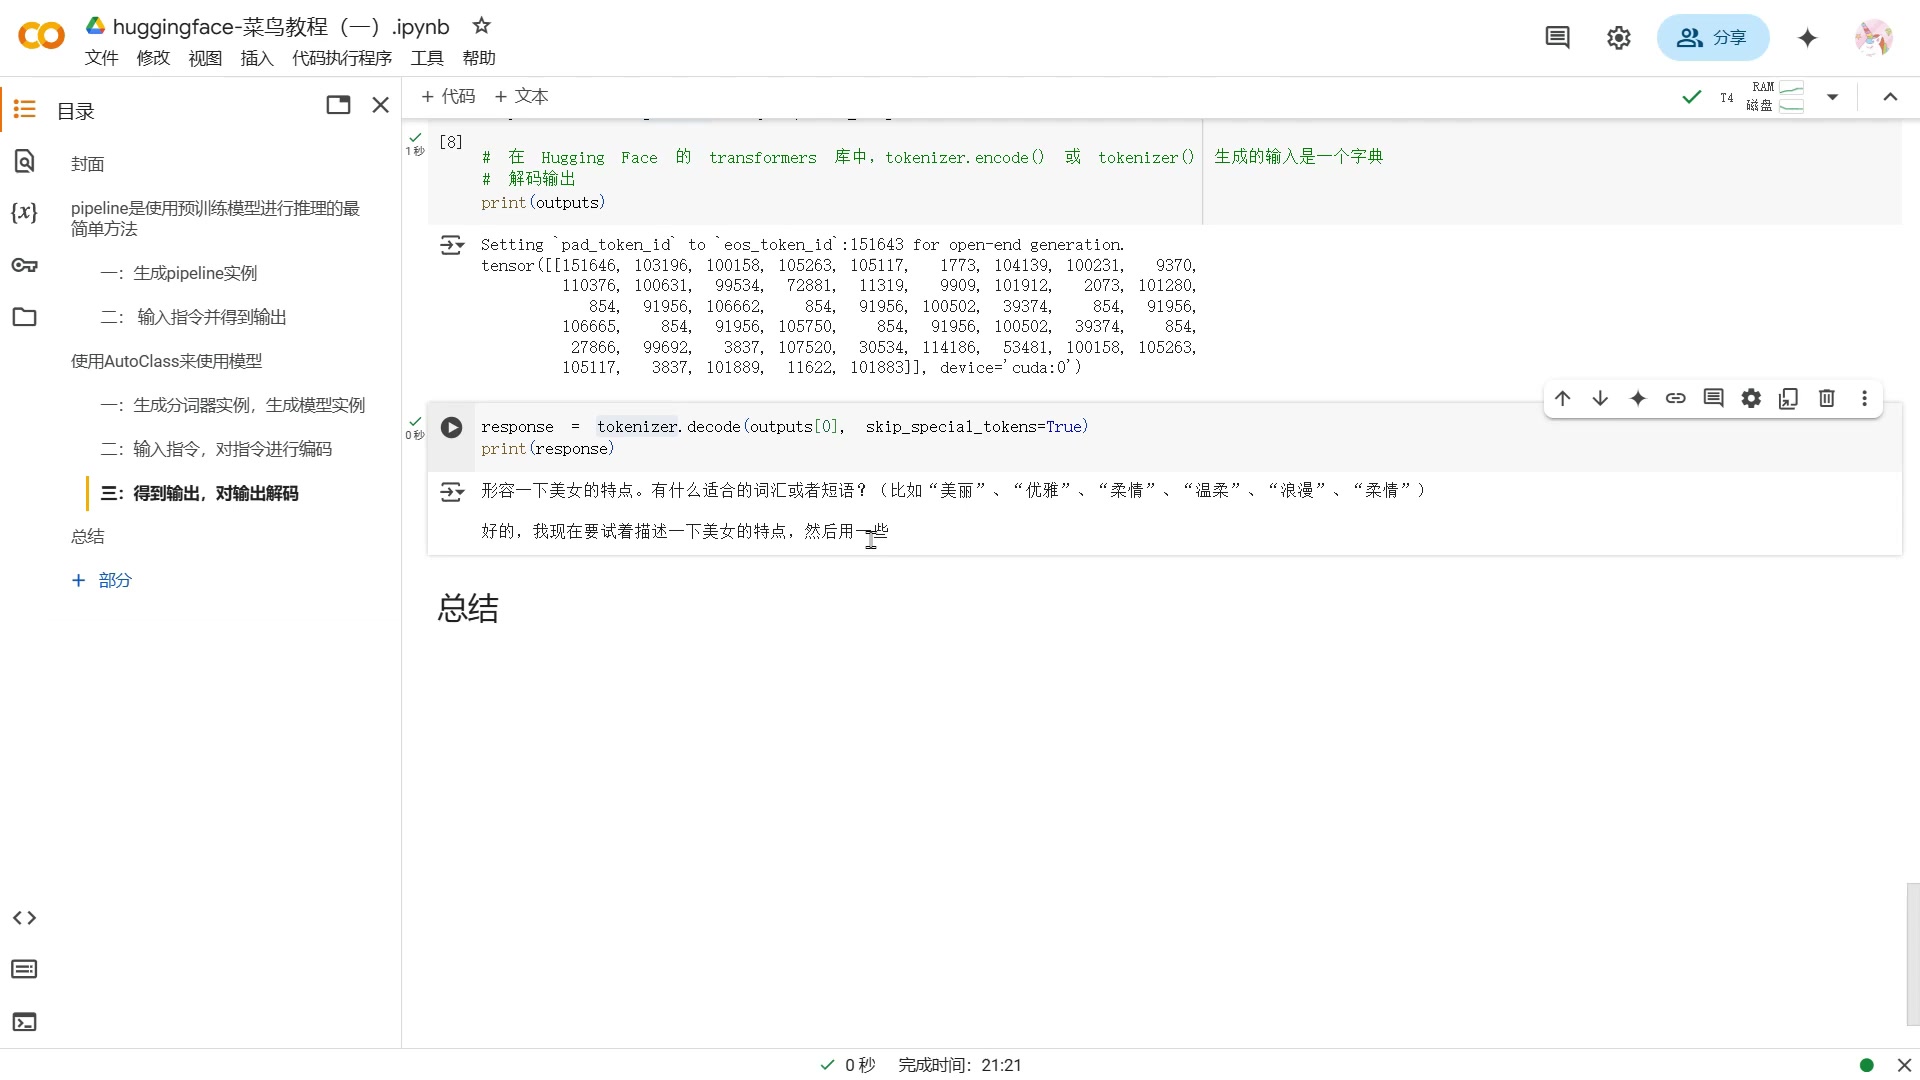The height and width of the screenshot is (1080, 1920).
Task: Launch a terminal from the sidebar
Action: [x=24, y=1022]
